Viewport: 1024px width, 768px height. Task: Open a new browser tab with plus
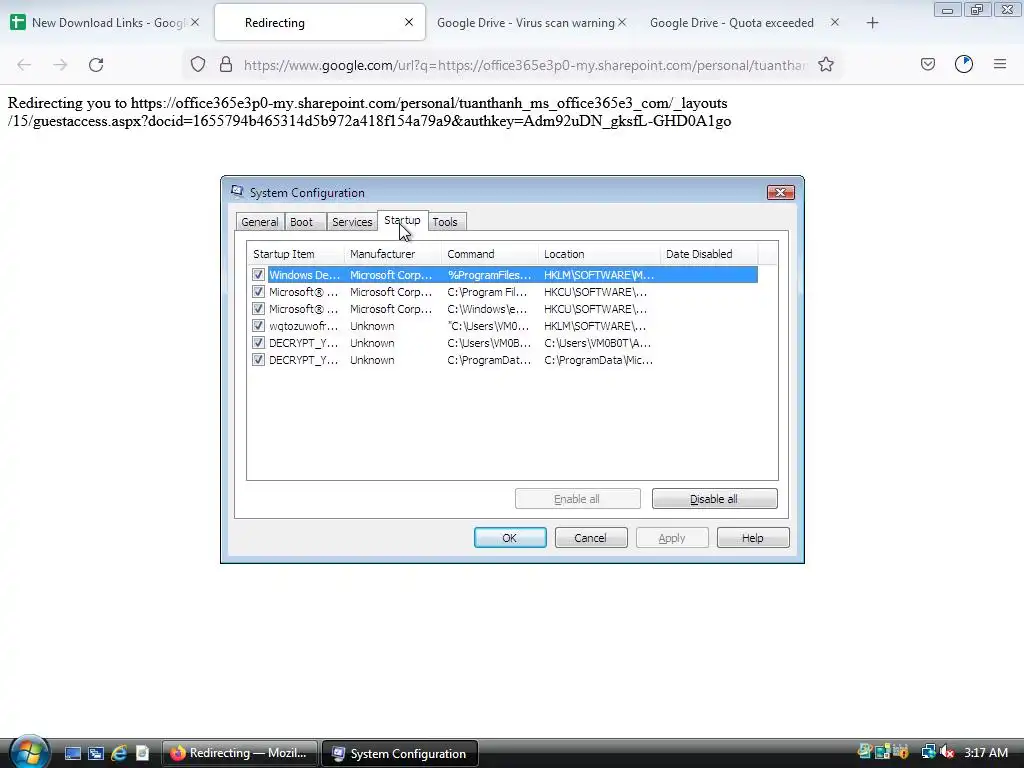[x=872, y=23]
